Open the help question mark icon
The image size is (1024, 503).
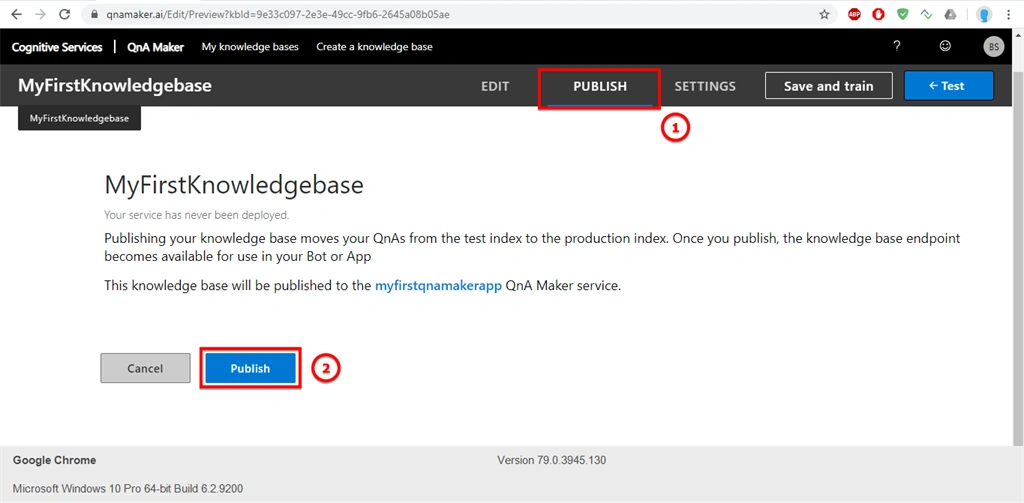point(897,46)
